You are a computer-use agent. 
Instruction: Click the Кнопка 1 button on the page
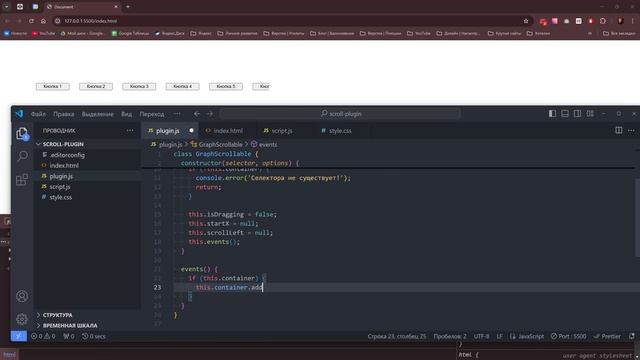click(x=53, y=86)
